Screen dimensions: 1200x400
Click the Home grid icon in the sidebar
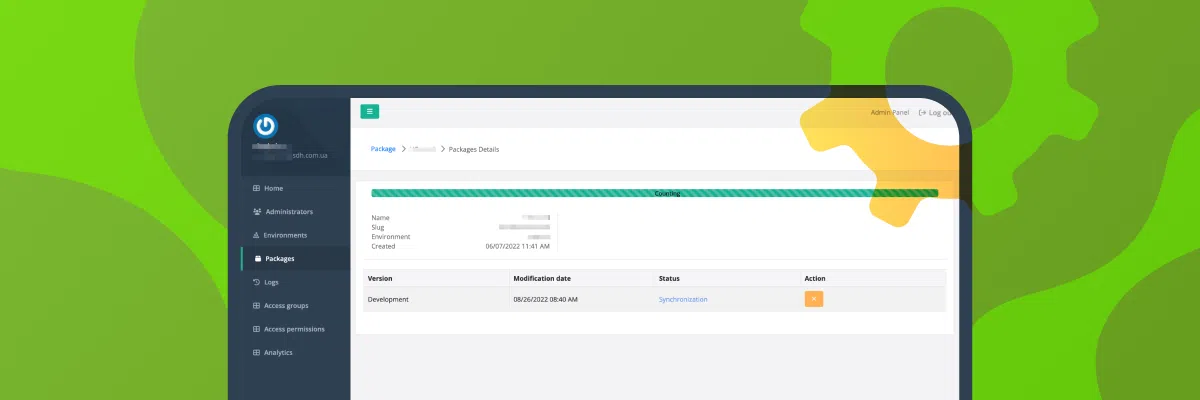coord(256,188)
